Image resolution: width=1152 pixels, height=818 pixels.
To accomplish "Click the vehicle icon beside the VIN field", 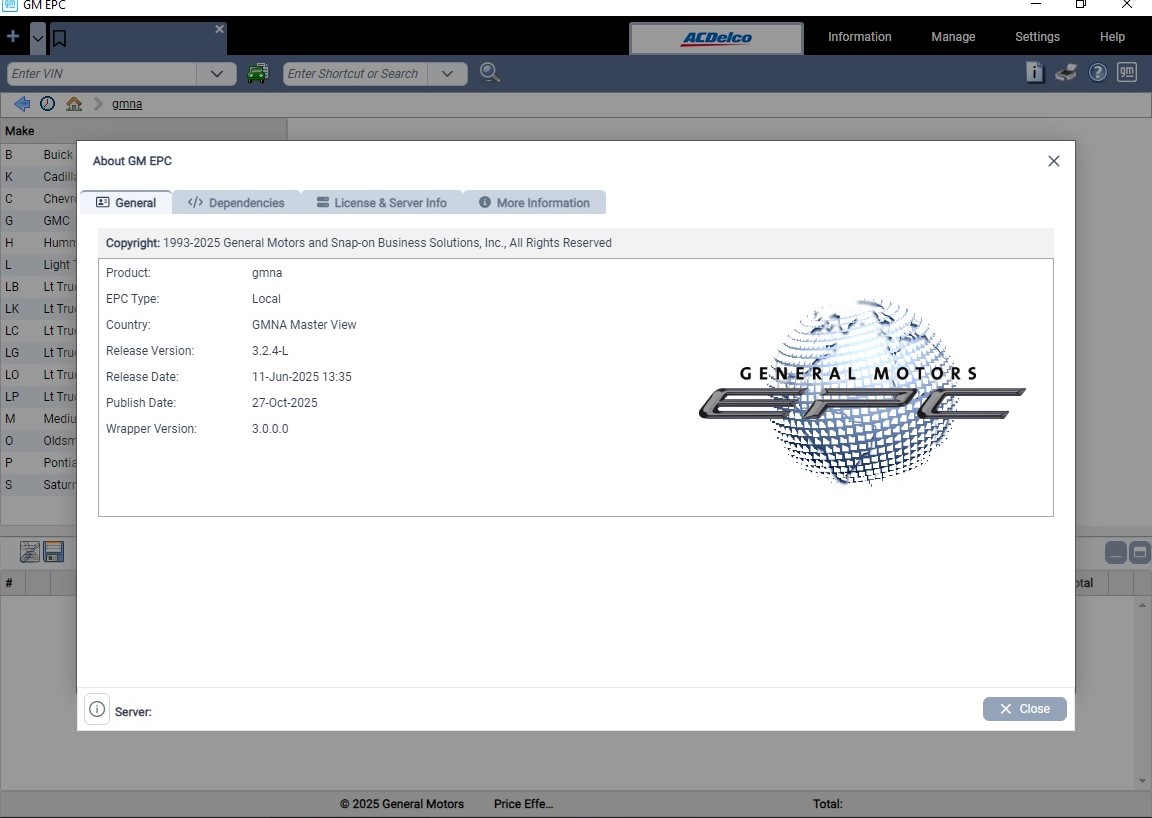I will point(258,73).
